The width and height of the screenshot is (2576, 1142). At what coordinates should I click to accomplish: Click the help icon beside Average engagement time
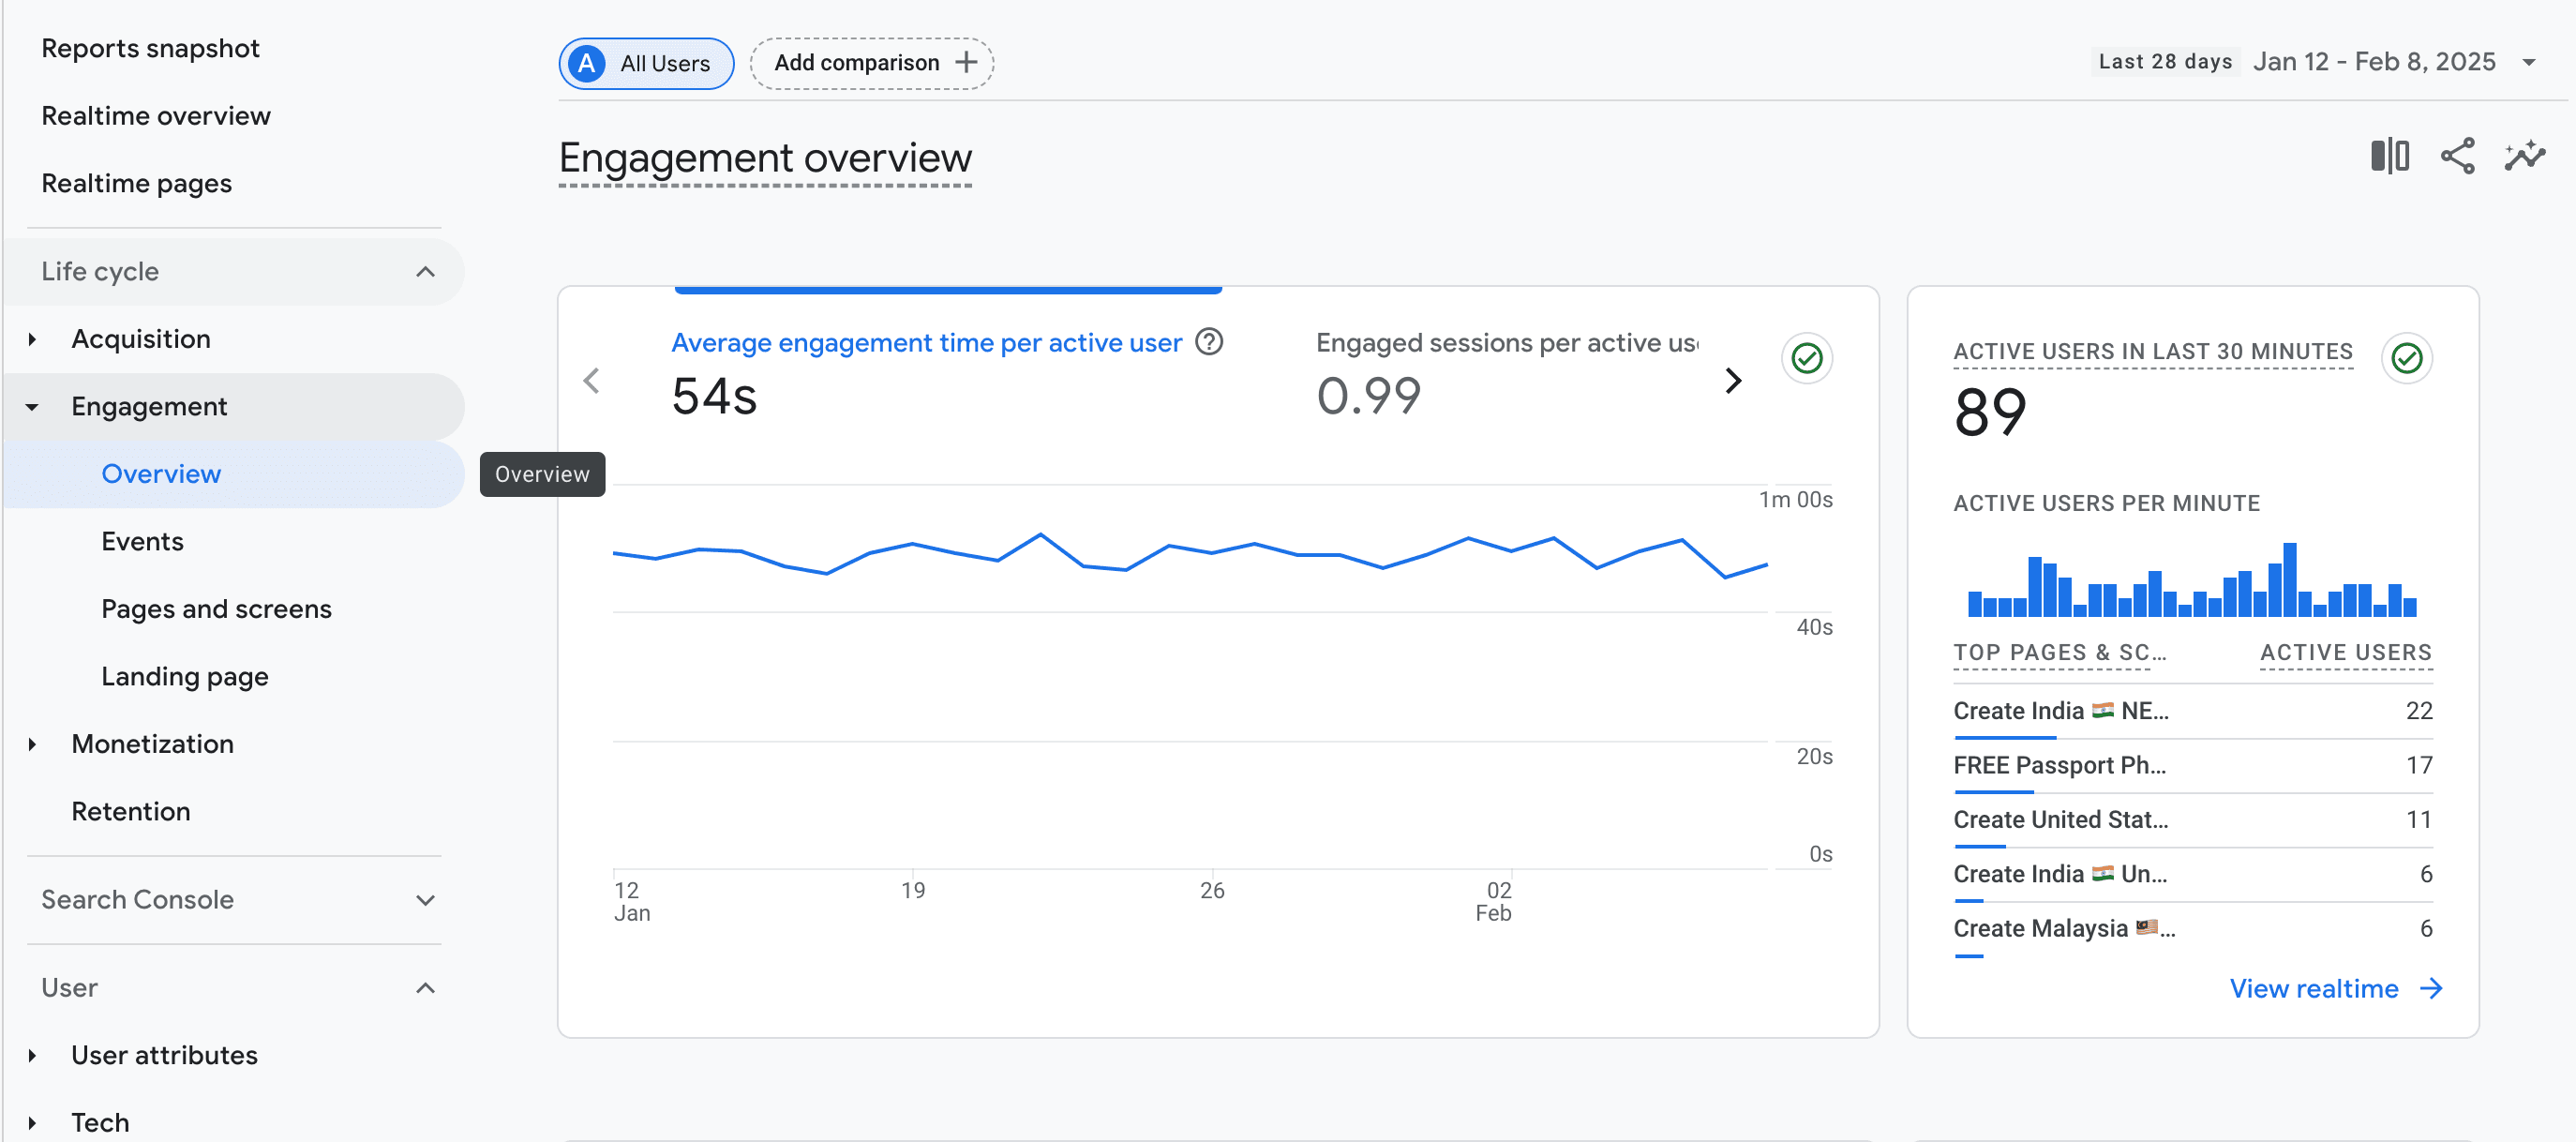click(x=1209, y=342)
